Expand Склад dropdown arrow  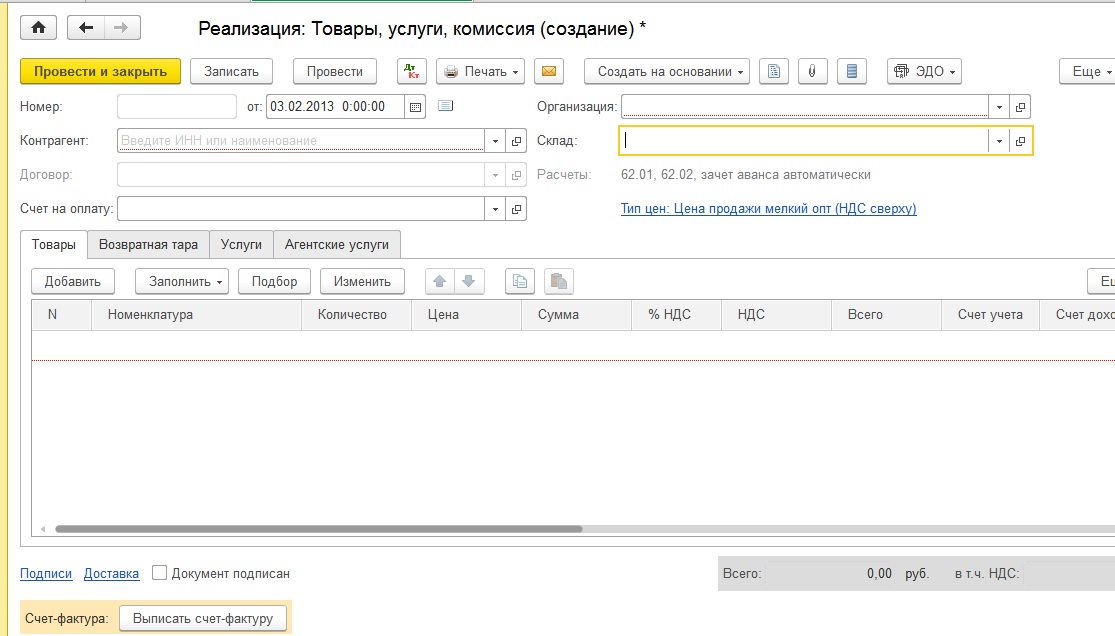coord(999,141)
